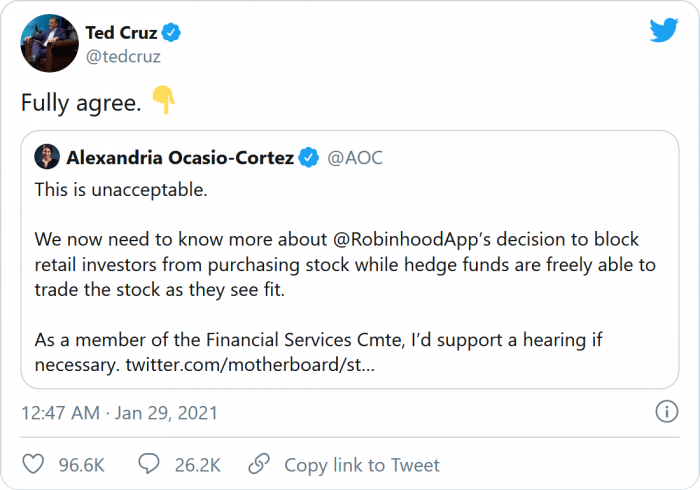Viewport: 700px width, 490px height.
Task: Click the Alexandria Ocasio-Cortez name in quote
Action: pos(180,157)
